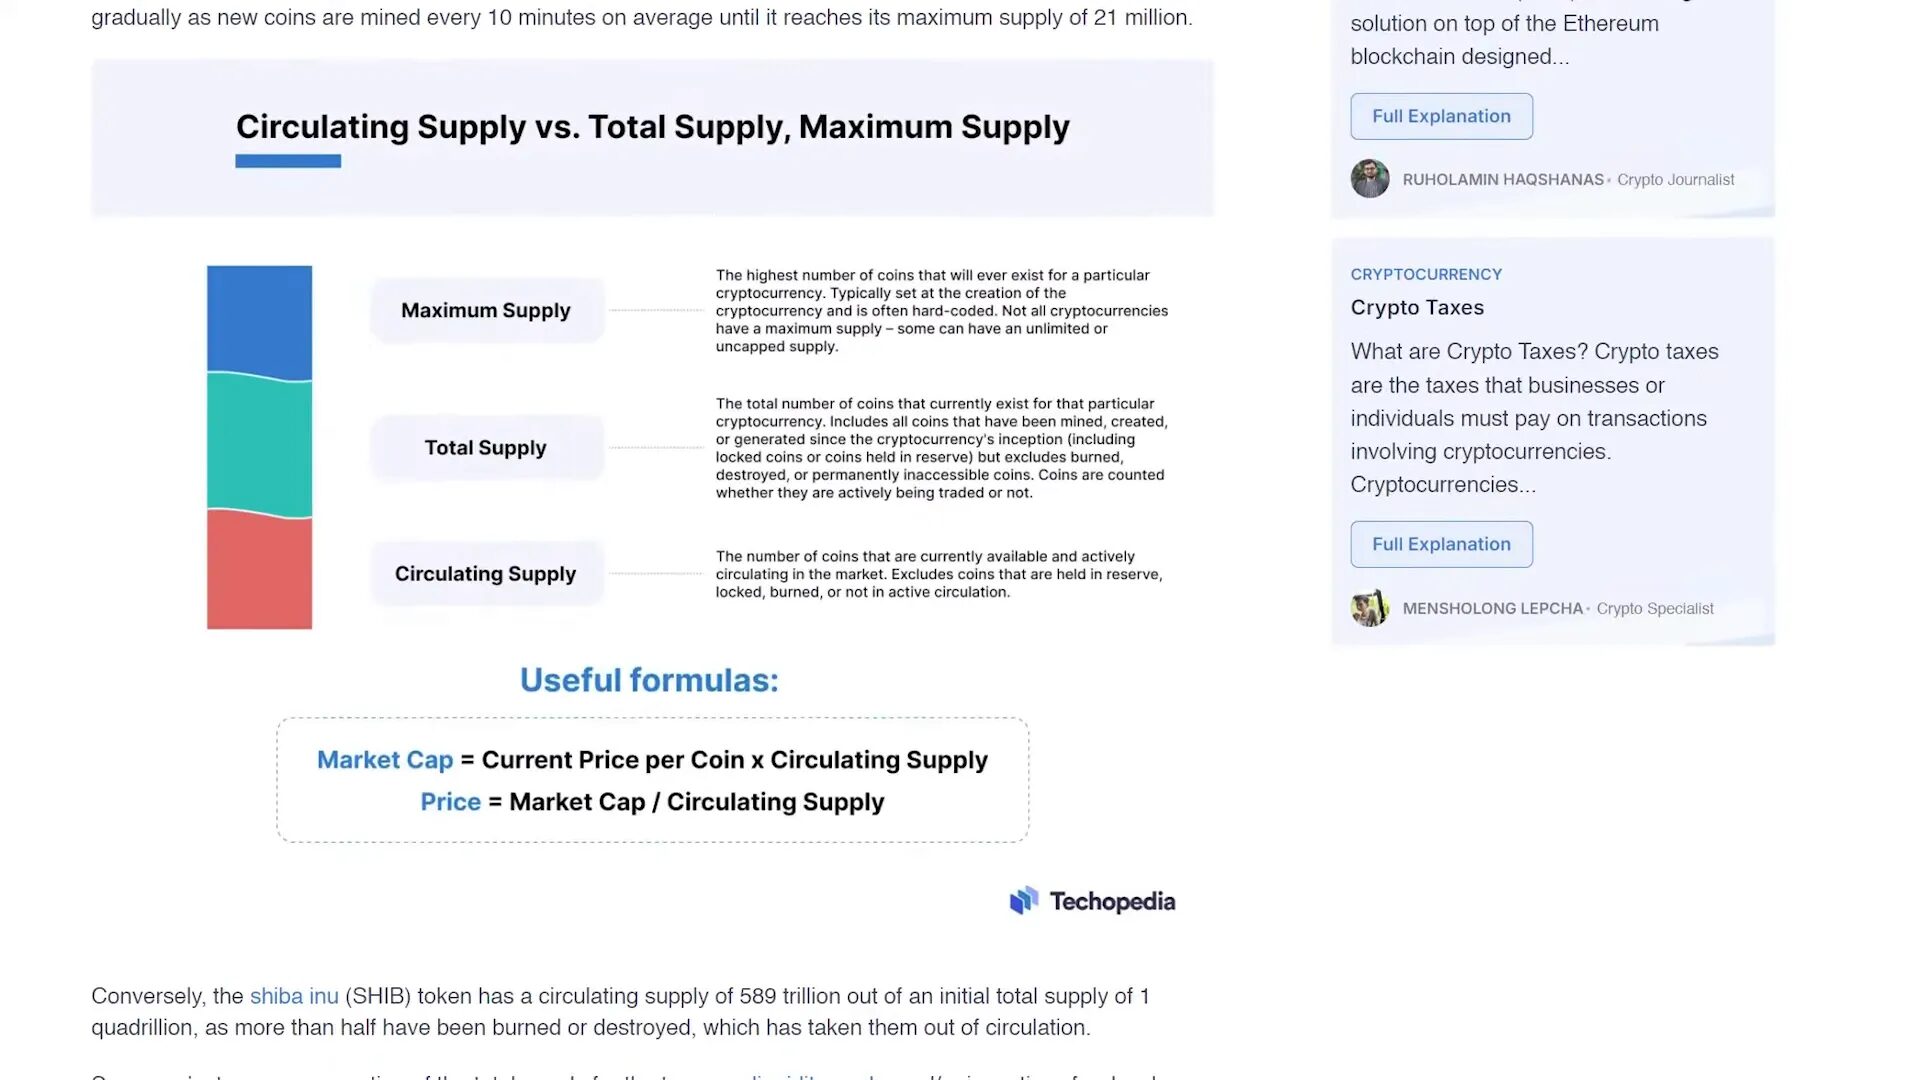Click the blue Price formula term
1920x1080 pixels.
(450, 802)
